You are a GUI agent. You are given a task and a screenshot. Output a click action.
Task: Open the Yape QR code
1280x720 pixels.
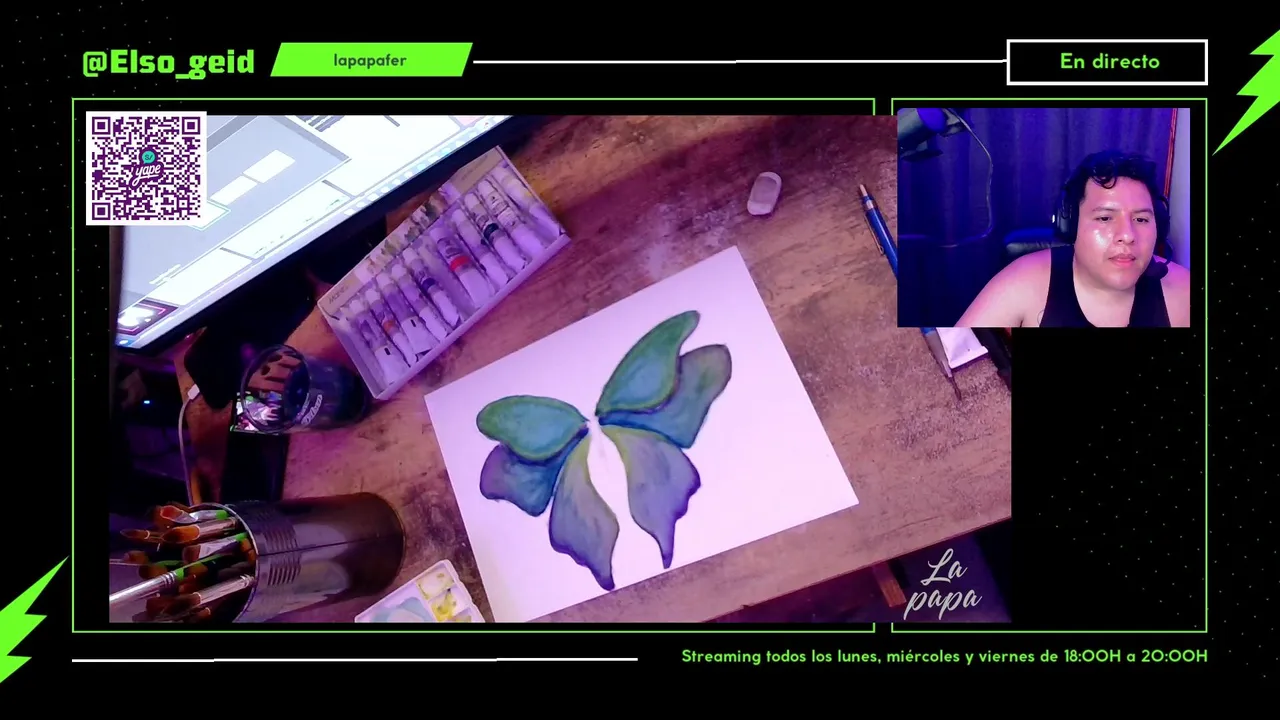[146, 168]
